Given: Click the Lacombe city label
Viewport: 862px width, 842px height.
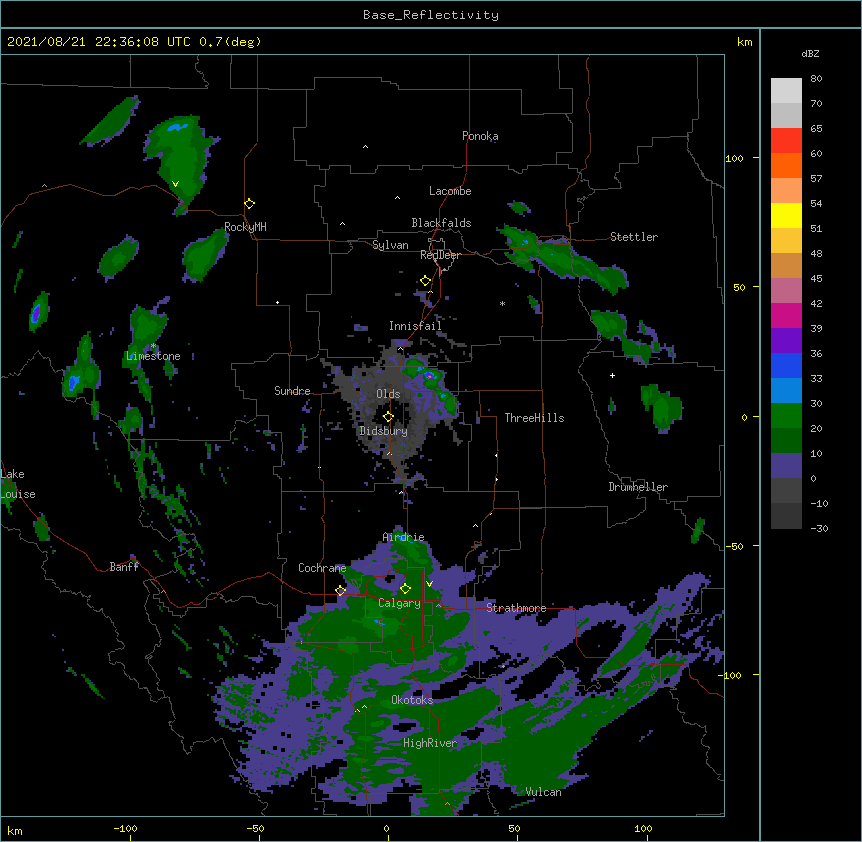Looking at the screenshot, I should click(x=450, y=191).
